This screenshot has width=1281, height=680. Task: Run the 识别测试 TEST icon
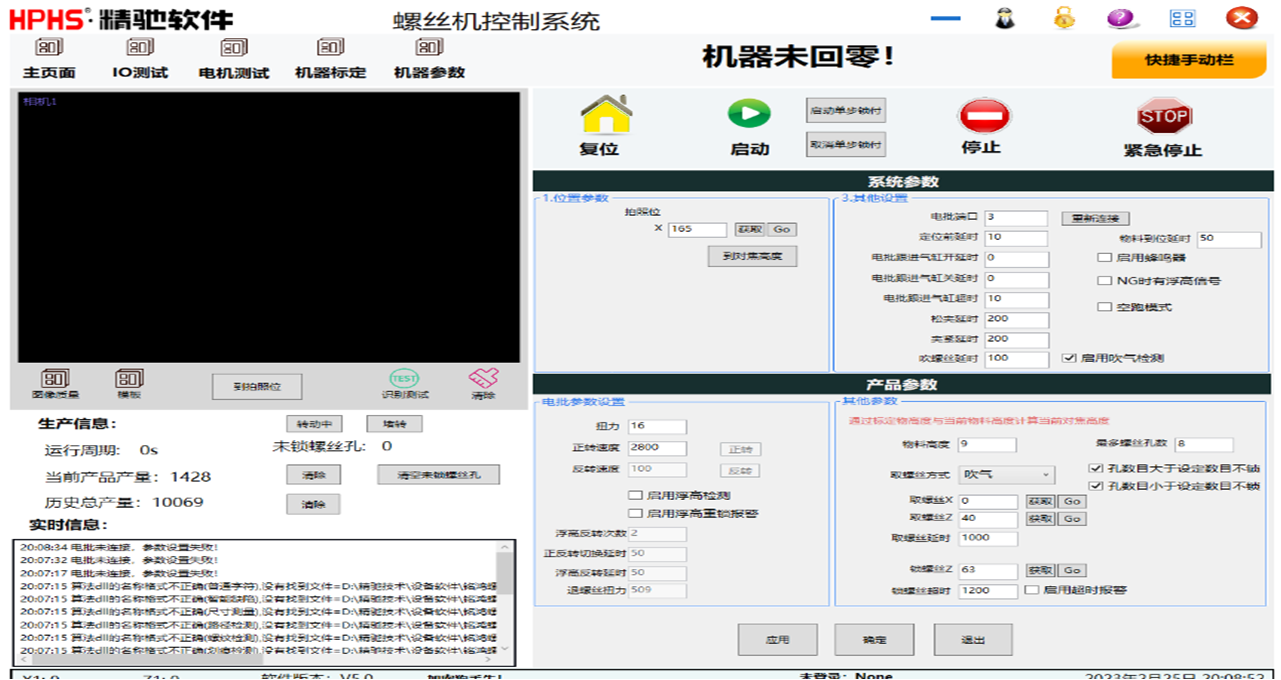point(404,379)
